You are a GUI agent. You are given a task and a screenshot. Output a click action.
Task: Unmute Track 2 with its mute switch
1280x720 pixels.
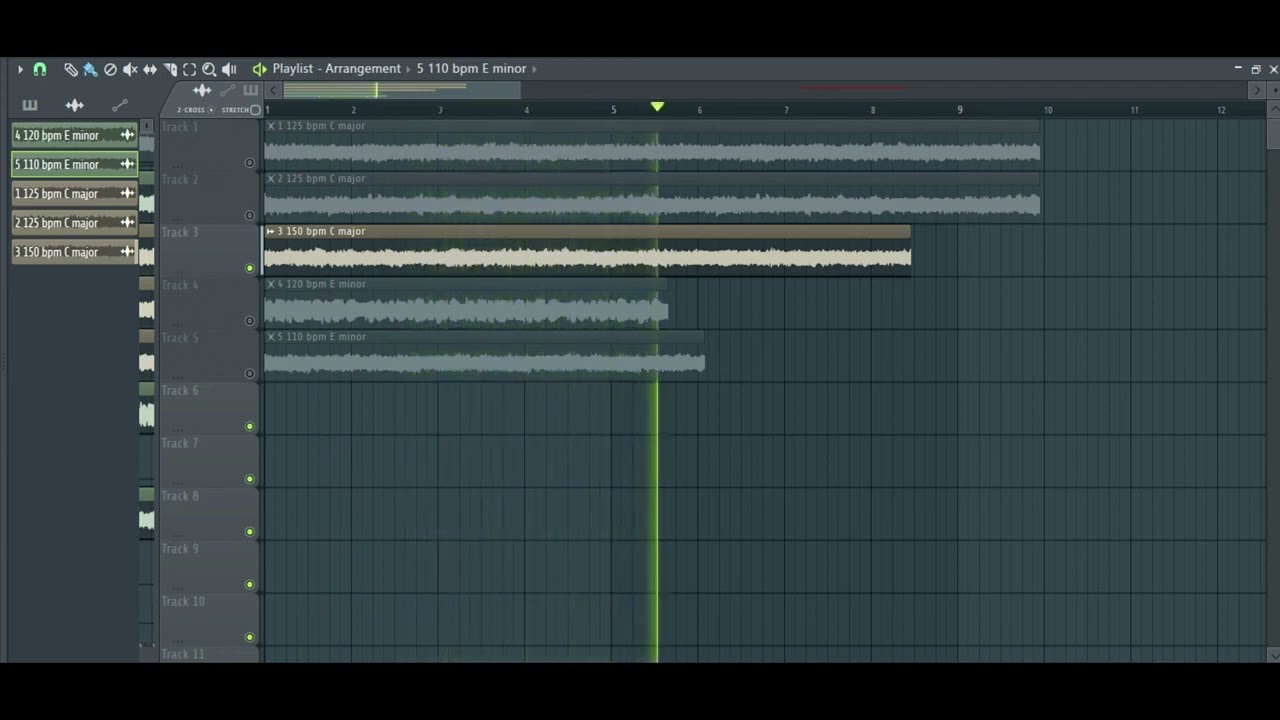(x=249, y=215)
